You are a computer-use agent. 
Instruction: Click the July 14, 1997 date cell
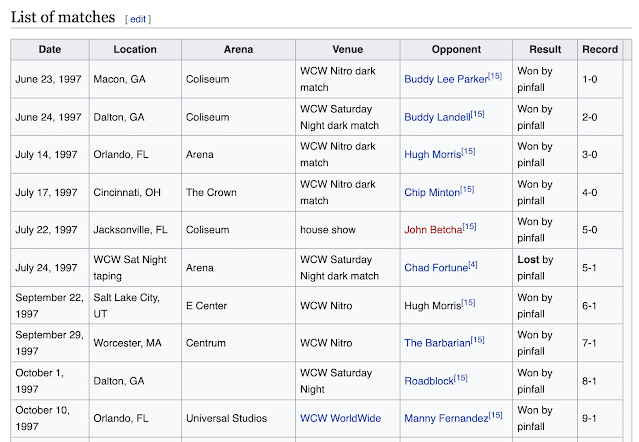coord(50,154)
